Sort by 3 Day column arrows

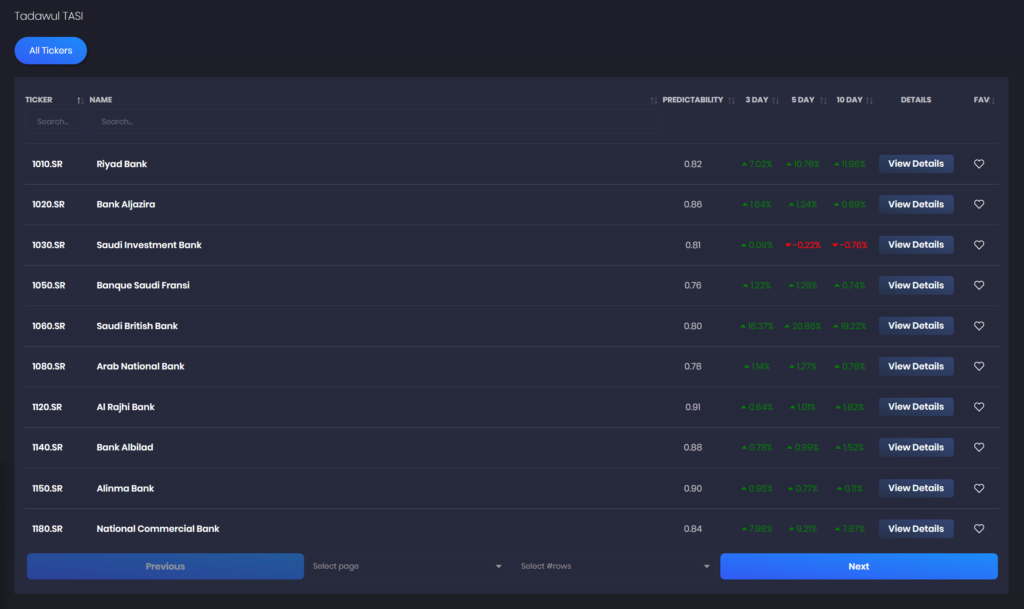(x=775, y=101)
